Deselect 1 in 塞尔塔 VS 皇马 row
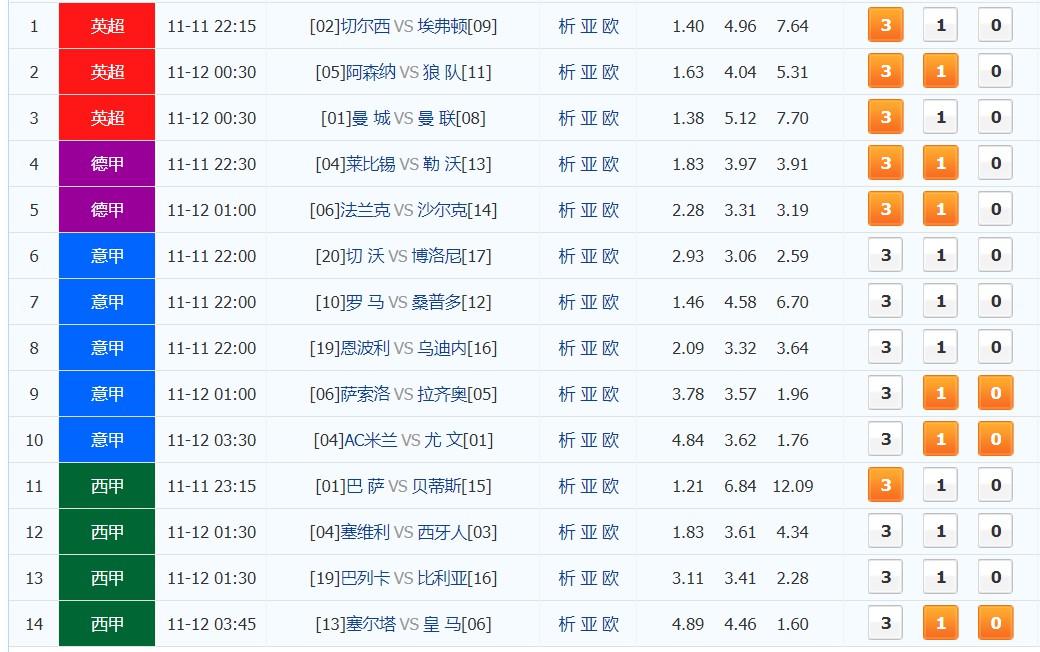This screenshot has height=652, width=1040. coord(941,623)
